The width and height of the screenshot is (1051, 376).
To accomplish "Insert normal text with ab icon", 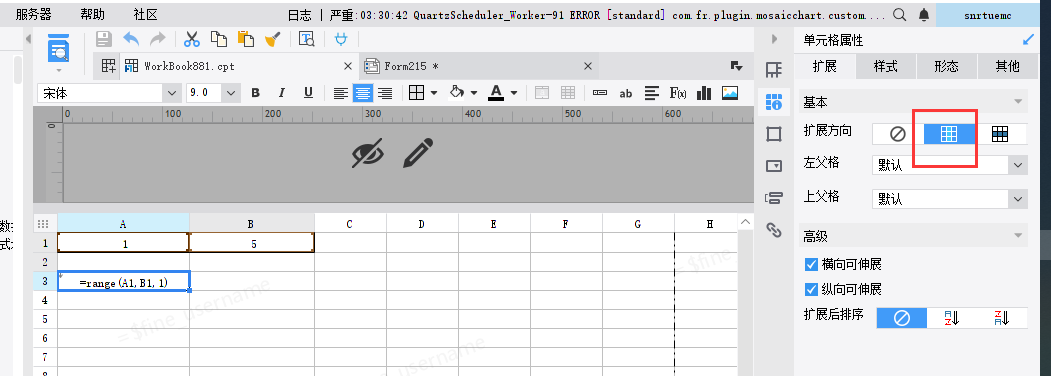I will (x=625, y=93).
